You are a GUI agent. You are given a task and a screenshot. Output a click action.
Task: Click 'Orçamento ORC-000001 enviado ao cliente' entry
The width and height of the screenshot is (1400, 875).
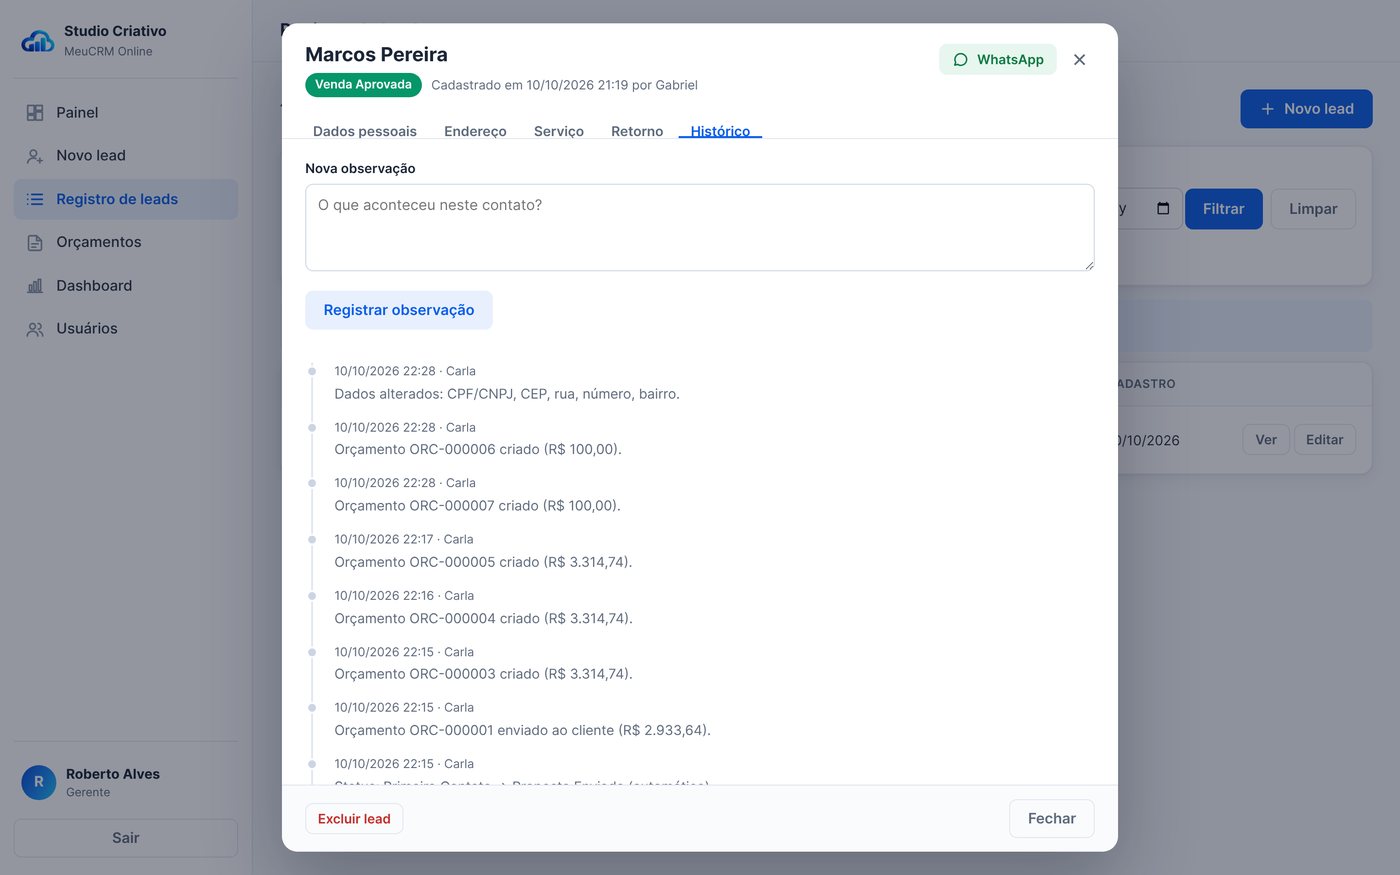(522, 730)
